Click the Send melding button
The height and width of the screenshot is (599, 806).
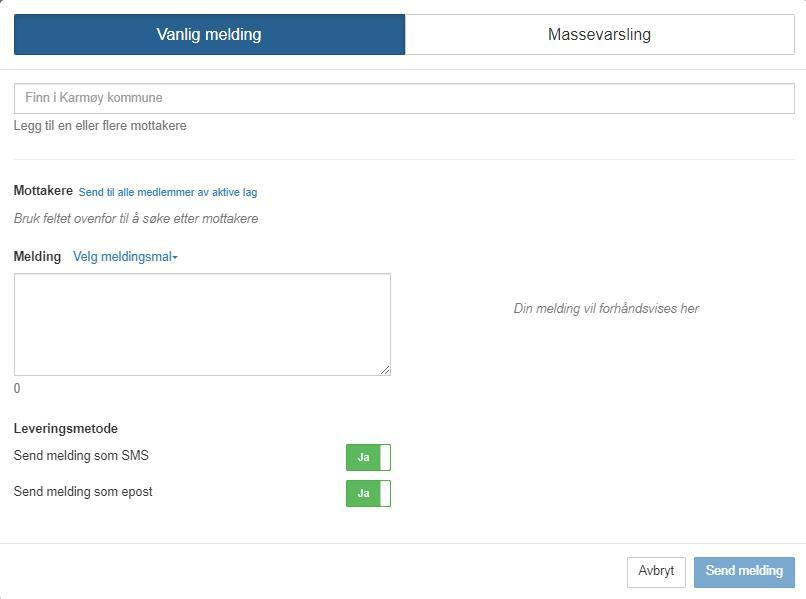pyautogui.click(x=744, y=572)
